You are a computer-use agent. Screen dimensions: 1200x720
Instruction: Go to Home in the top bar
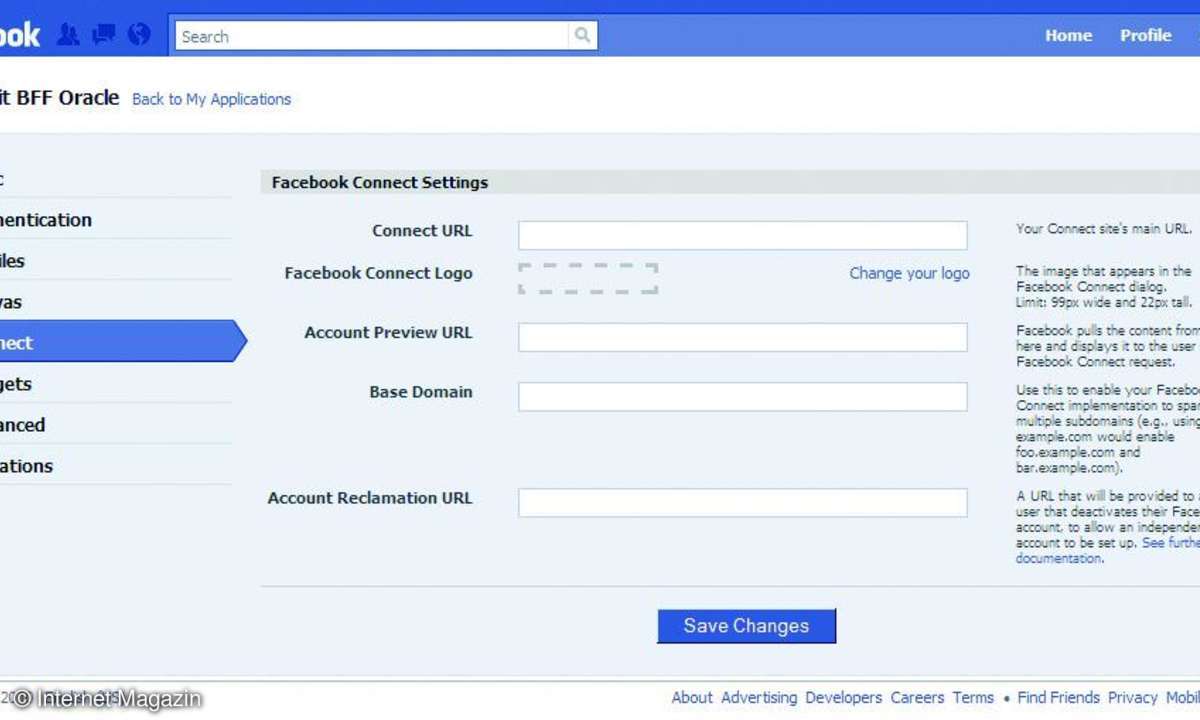[x=1068, y=35]
